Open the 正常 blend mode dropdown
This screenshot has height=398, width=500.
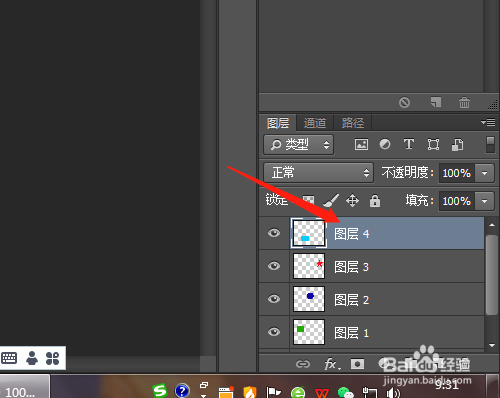coord(319,173)
